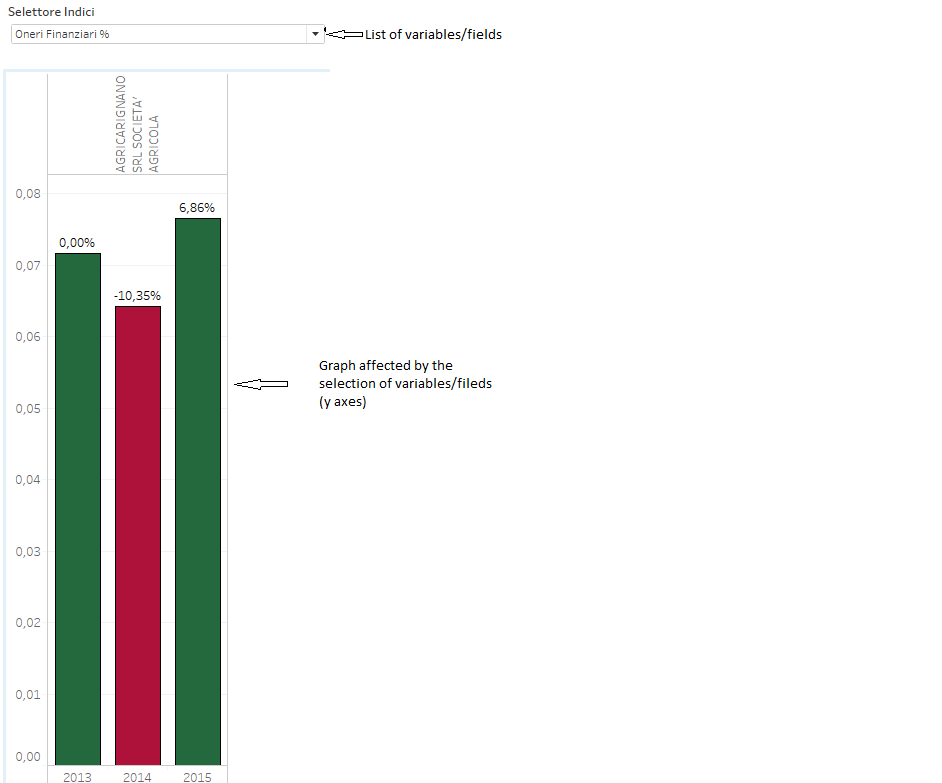The height and width of the screenshot is (783, 942).
Task: Select the AGRICAR IGNANO SRL SOCIETA' AGRICOLA column header
Action: (x=137, y=122)
